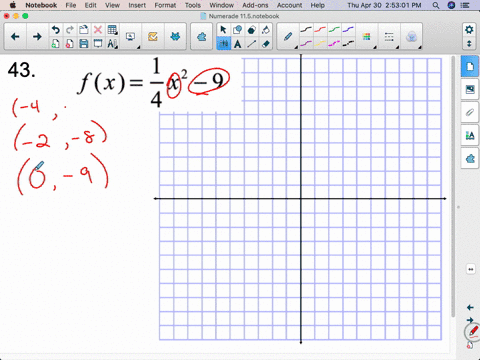Toggle the highlighted Pens tool

tap(223, 44)
